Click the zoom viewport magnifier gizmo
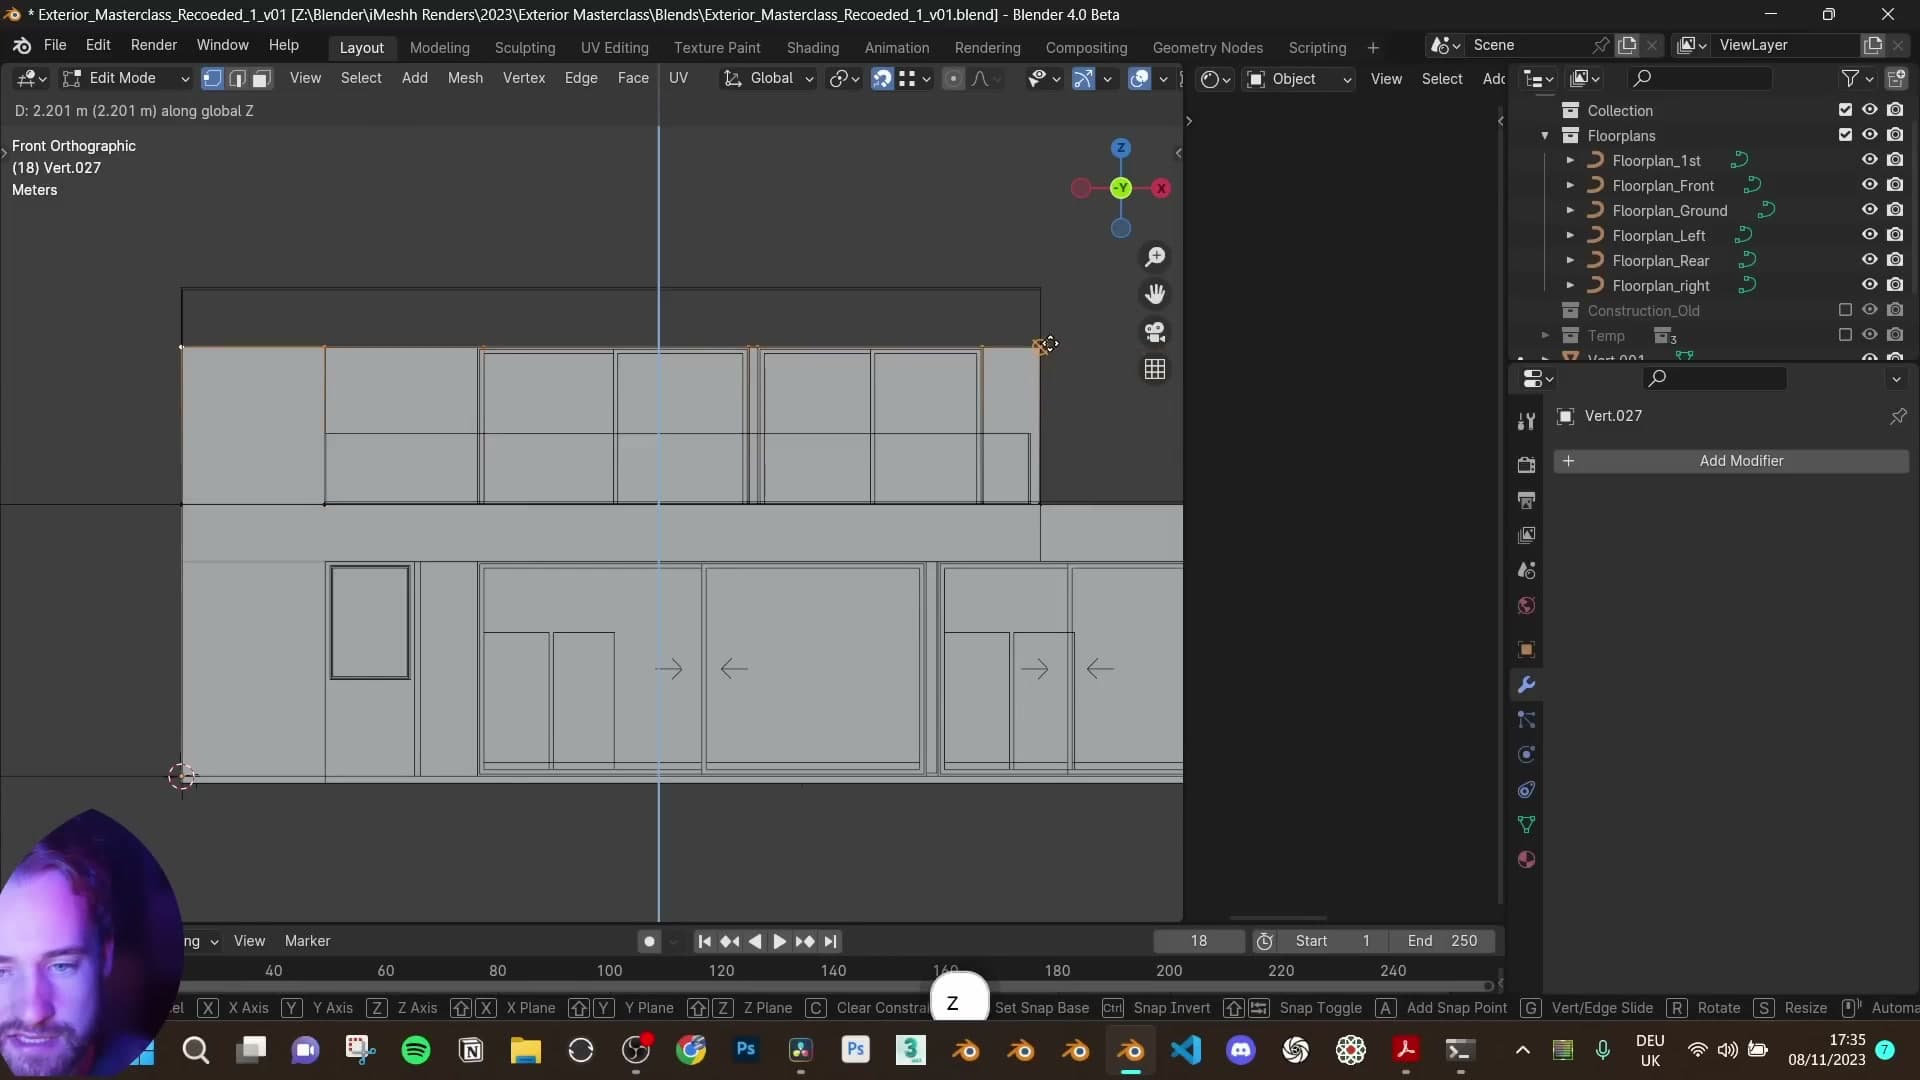 pos(1155,257)
